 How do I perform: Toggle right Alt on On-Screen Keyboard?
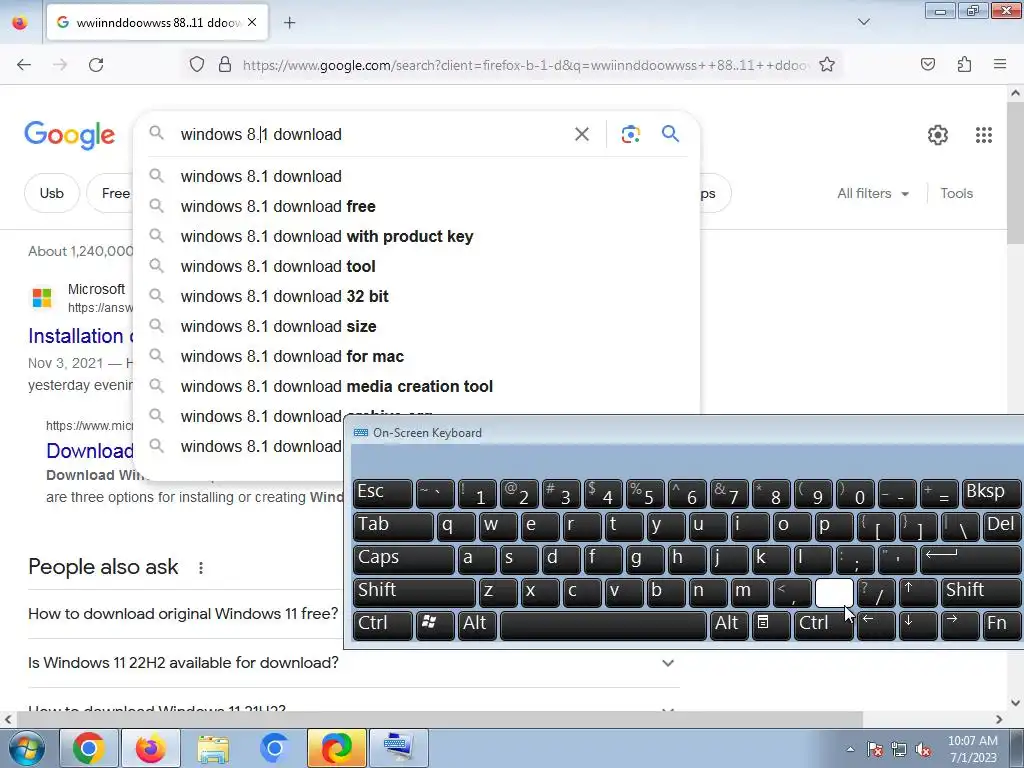coord(728,625)
